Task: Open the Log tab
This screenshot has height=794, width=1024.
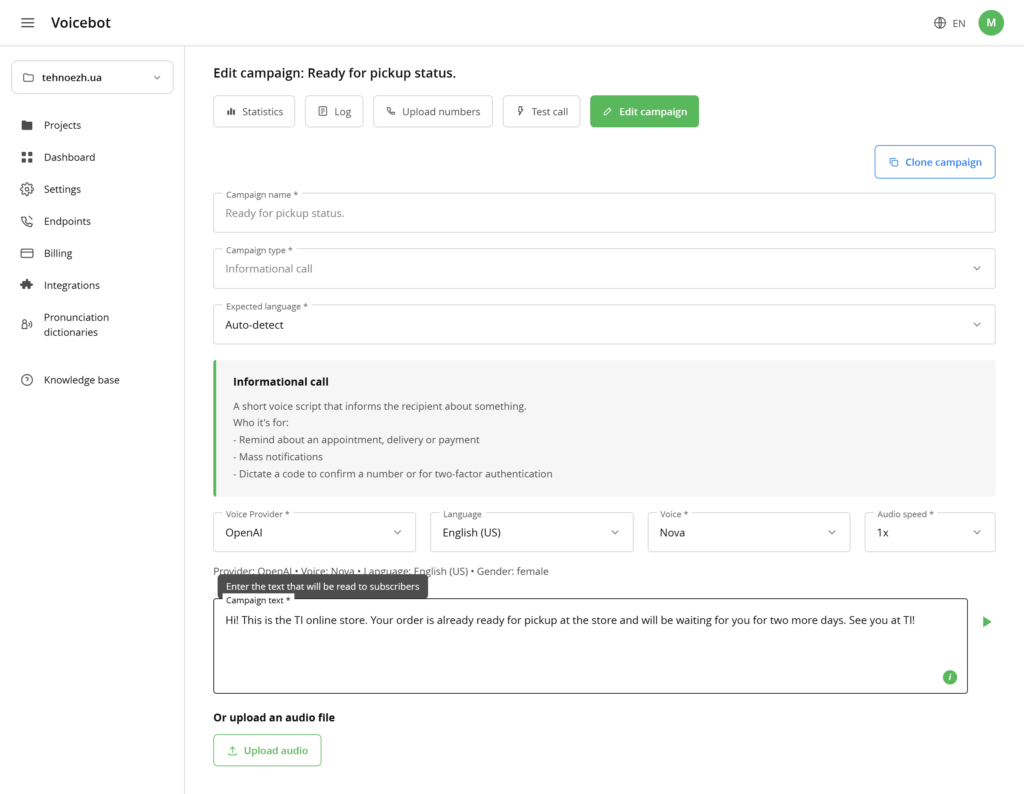Action: point(334,112)
